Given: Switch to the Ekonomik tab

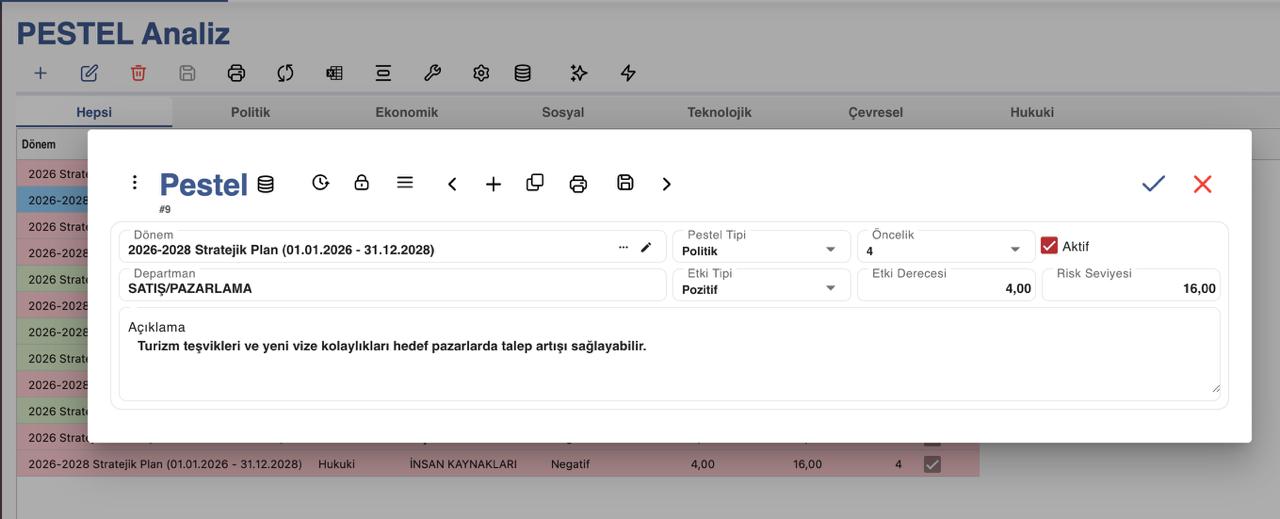Looking at the screenshot, I should [x=406, y=112].
